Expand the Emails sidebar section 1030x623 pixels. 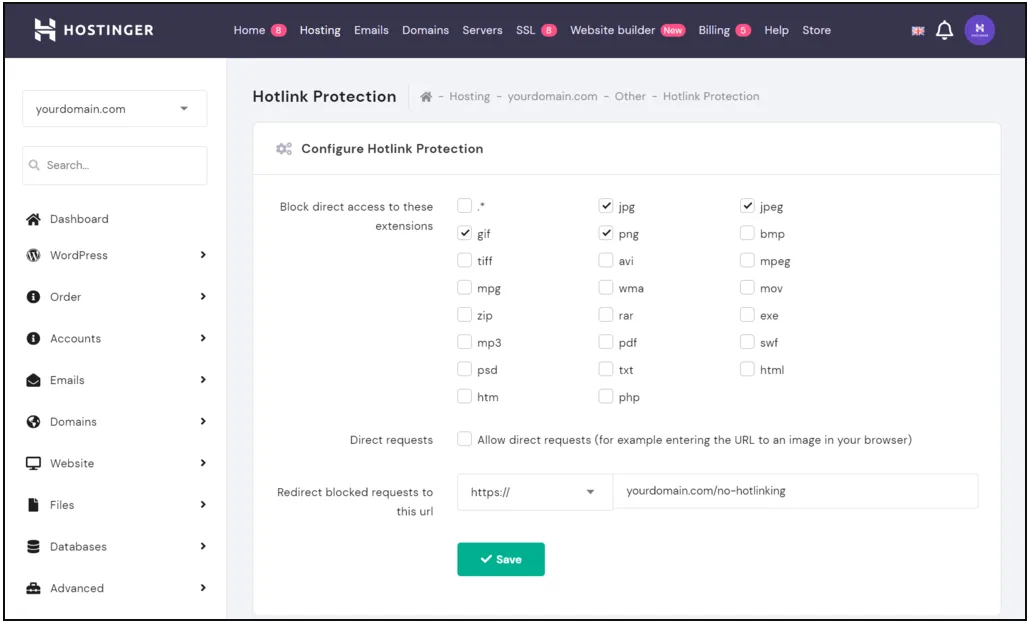(x=203, y=380)
